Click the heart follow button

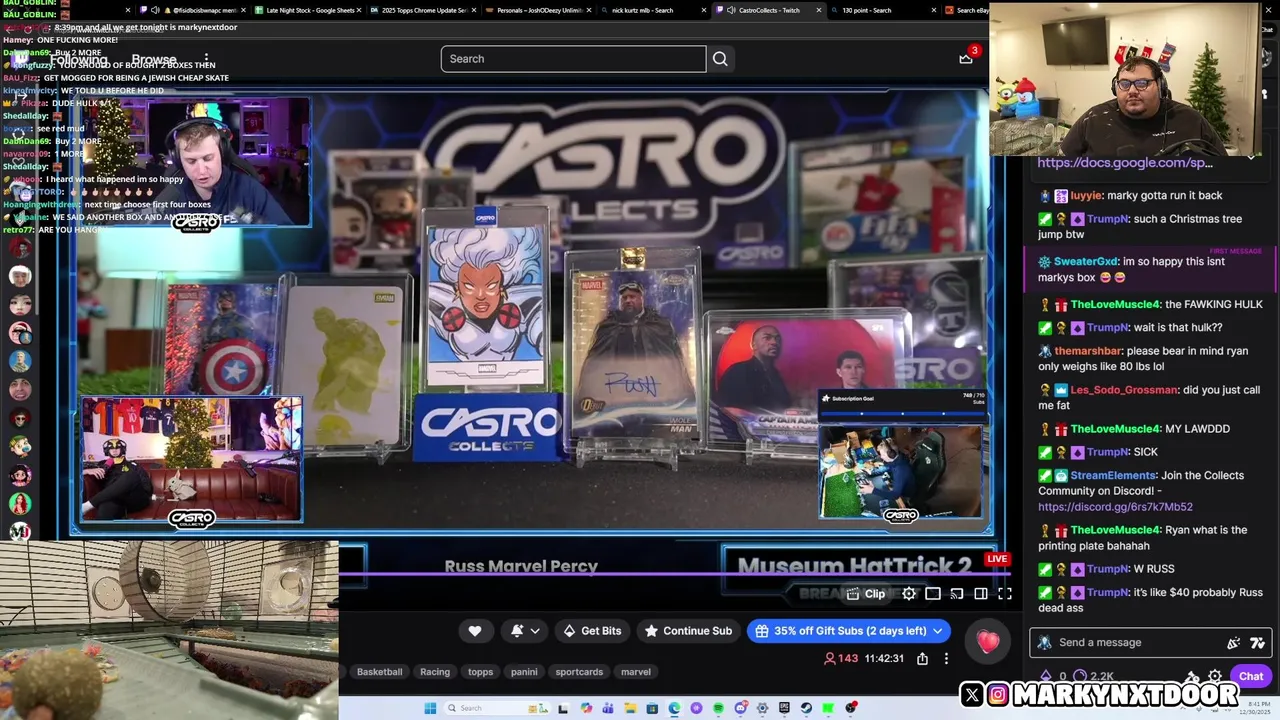coord(475,631)
